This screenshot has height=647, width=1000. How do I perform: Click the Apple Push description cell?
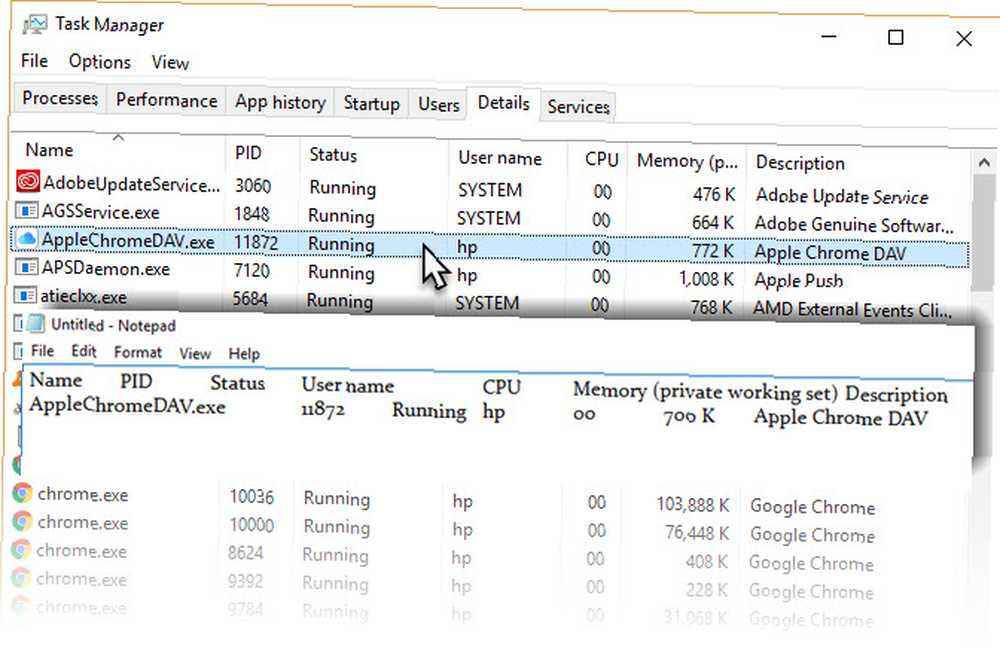click(x=798, y=280)
